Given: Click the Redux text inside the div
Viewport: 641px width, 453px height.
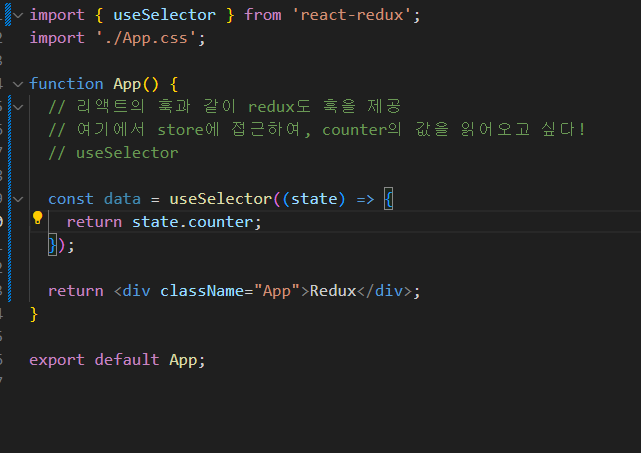Looking at the screenshot, I should point(333,291).
